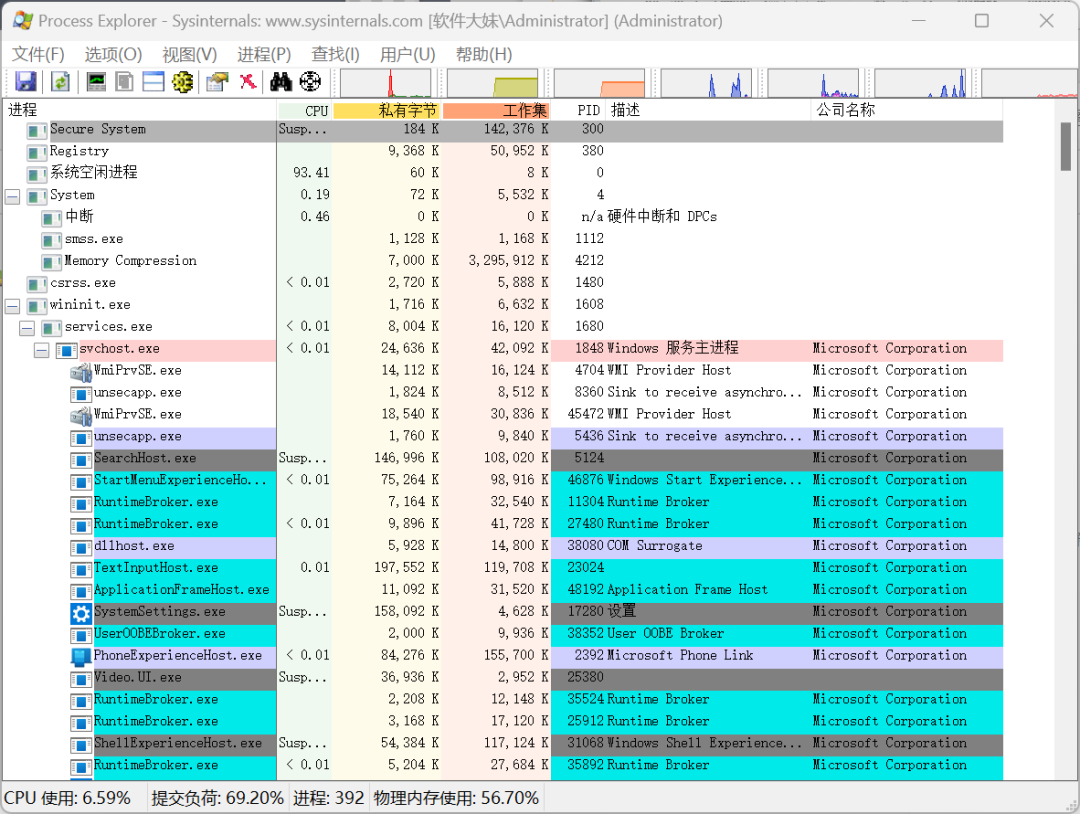Select csrss.exe process
The width and height of the screenshot is (1080, 814).
pos(83,283)
